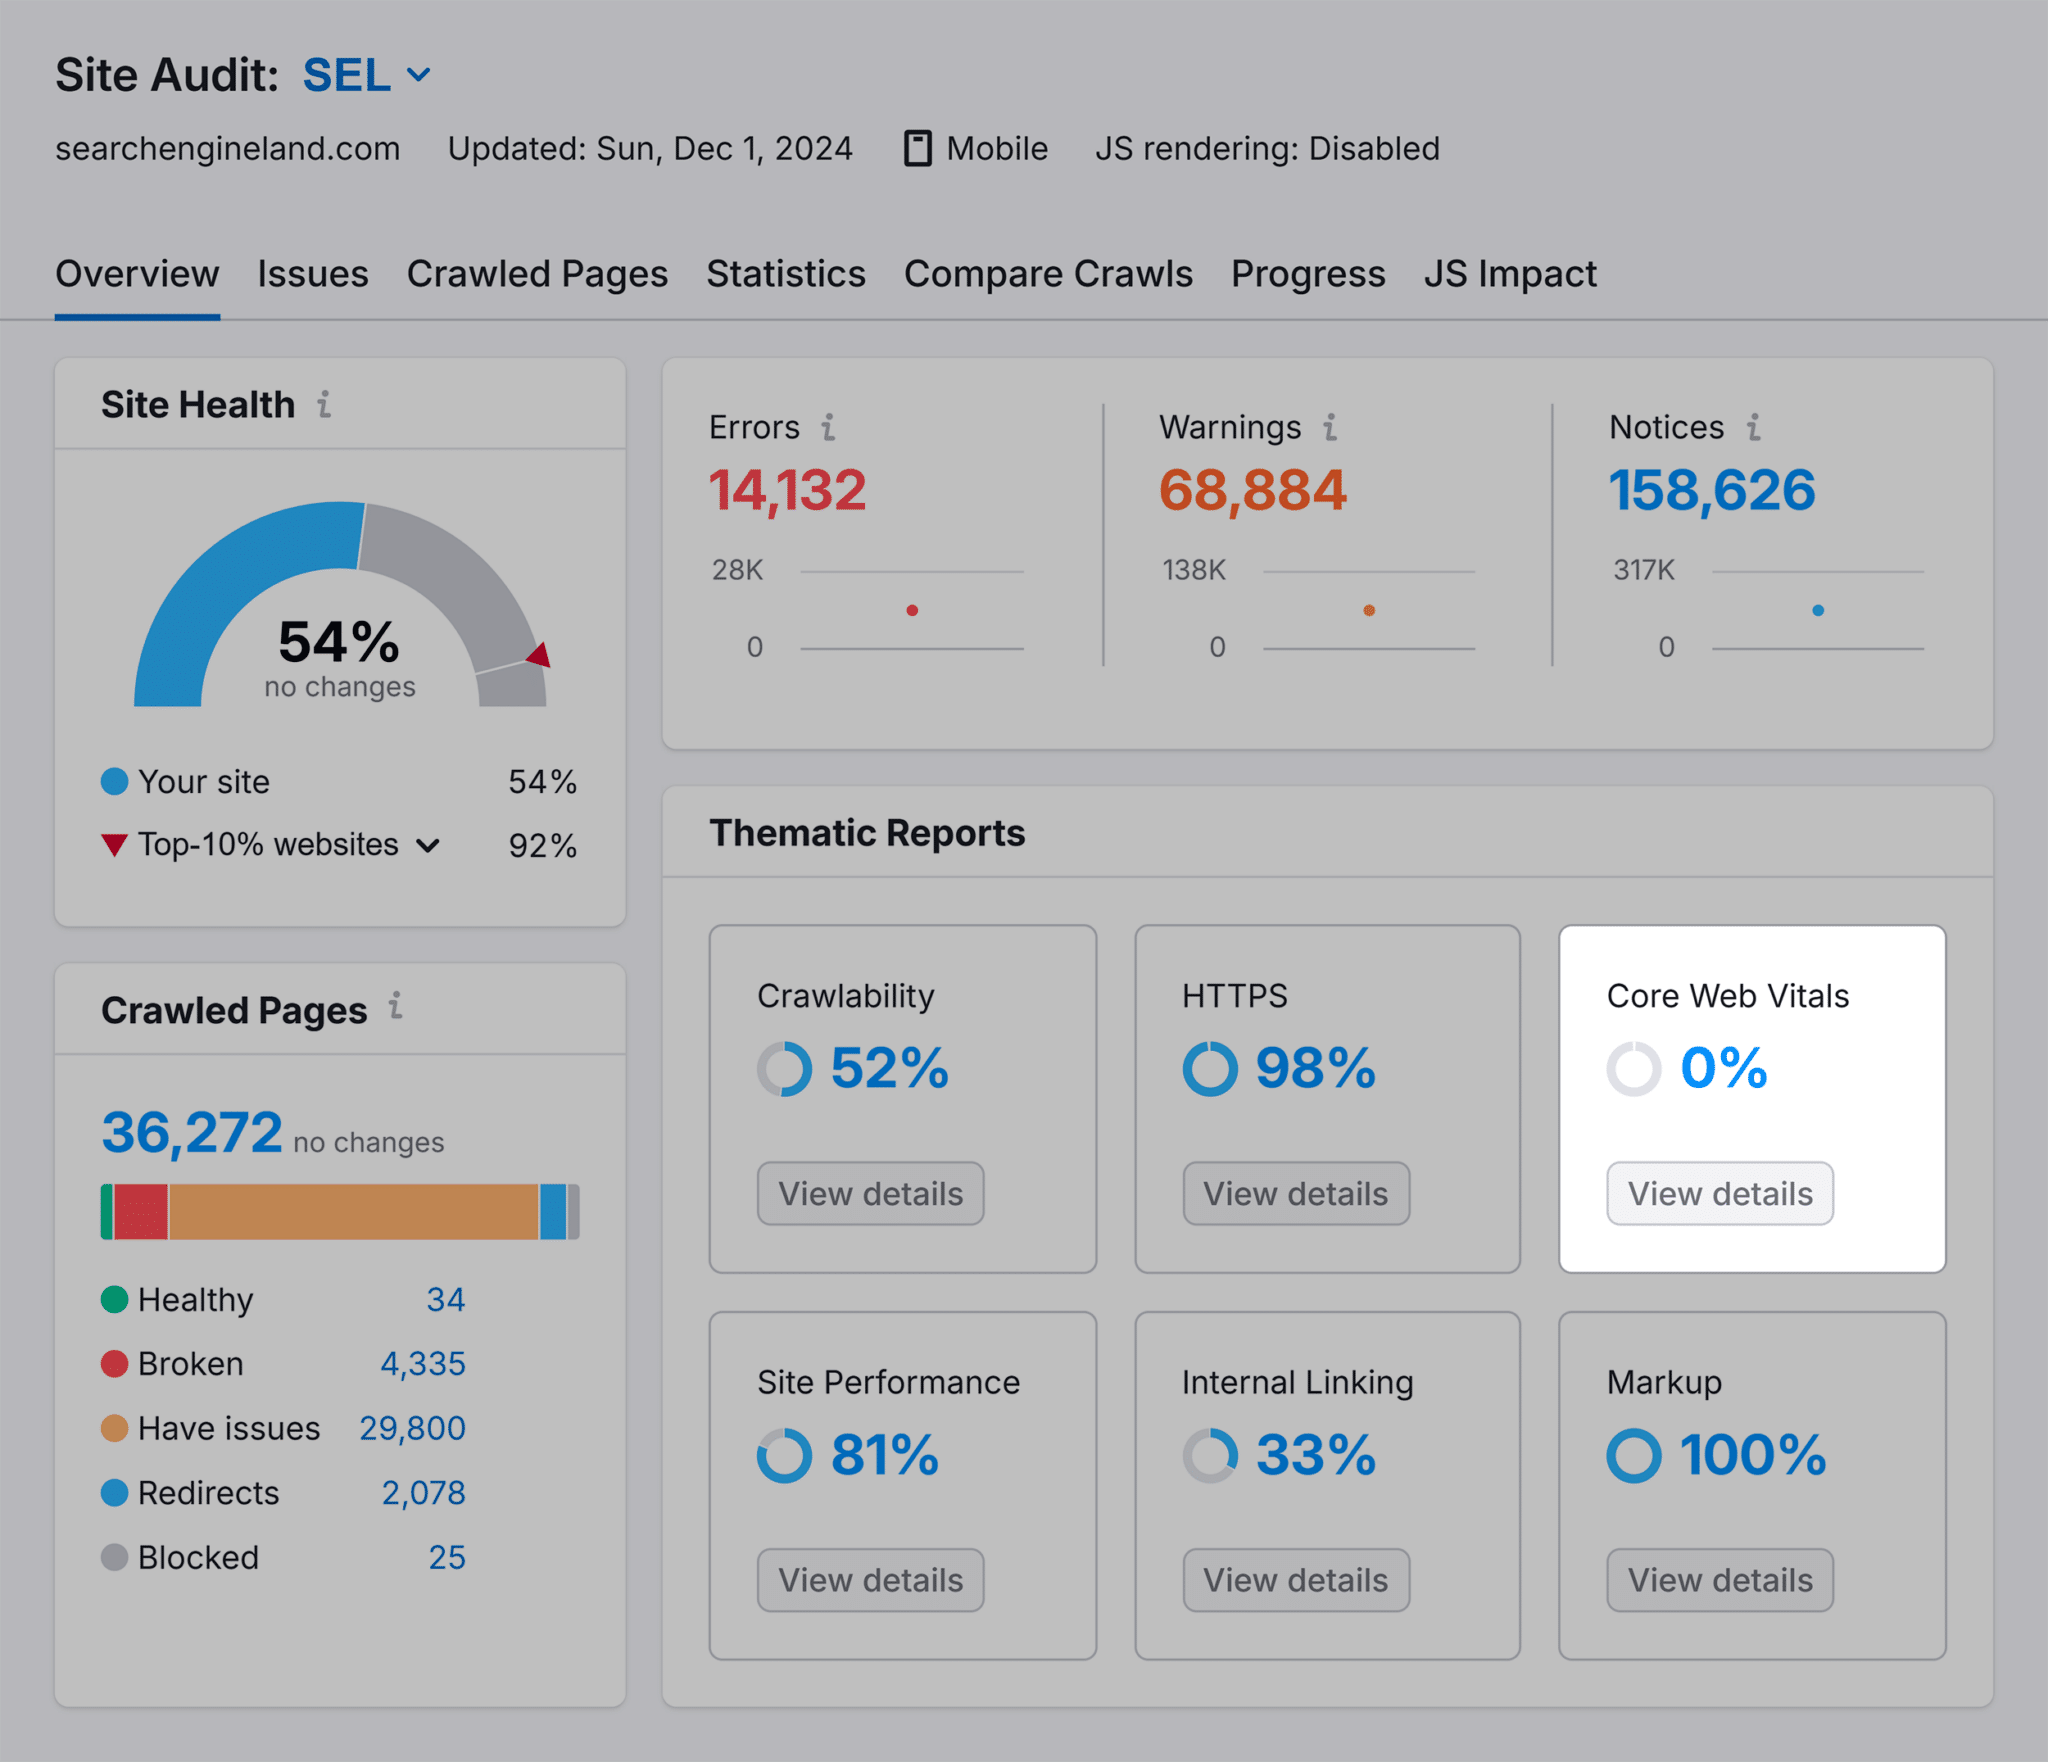Open the Crawled Pages tab

[537, 274]
